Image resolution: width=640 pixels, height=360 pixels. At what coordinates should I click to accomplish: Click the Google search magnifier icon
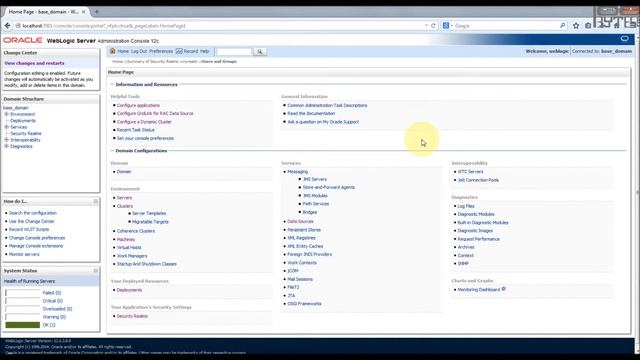tap(563, 25)
